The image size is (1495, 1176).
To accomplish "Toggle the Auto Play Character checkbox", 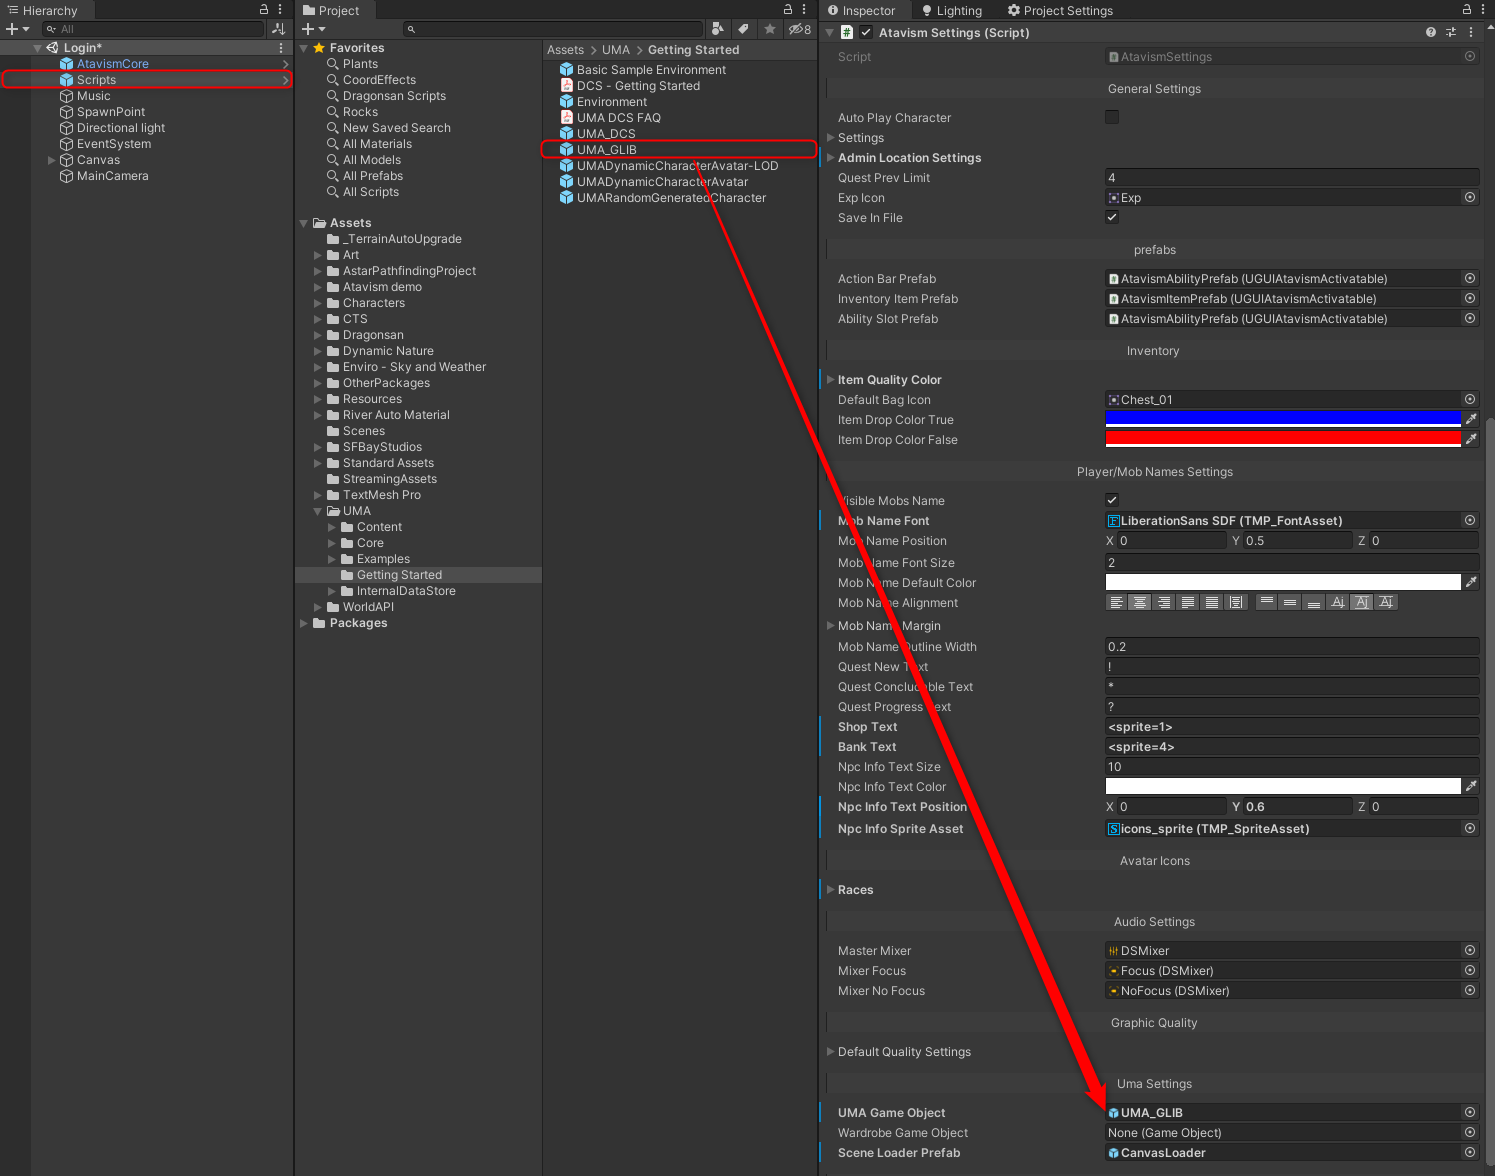I will click(x=1112, y=117).
